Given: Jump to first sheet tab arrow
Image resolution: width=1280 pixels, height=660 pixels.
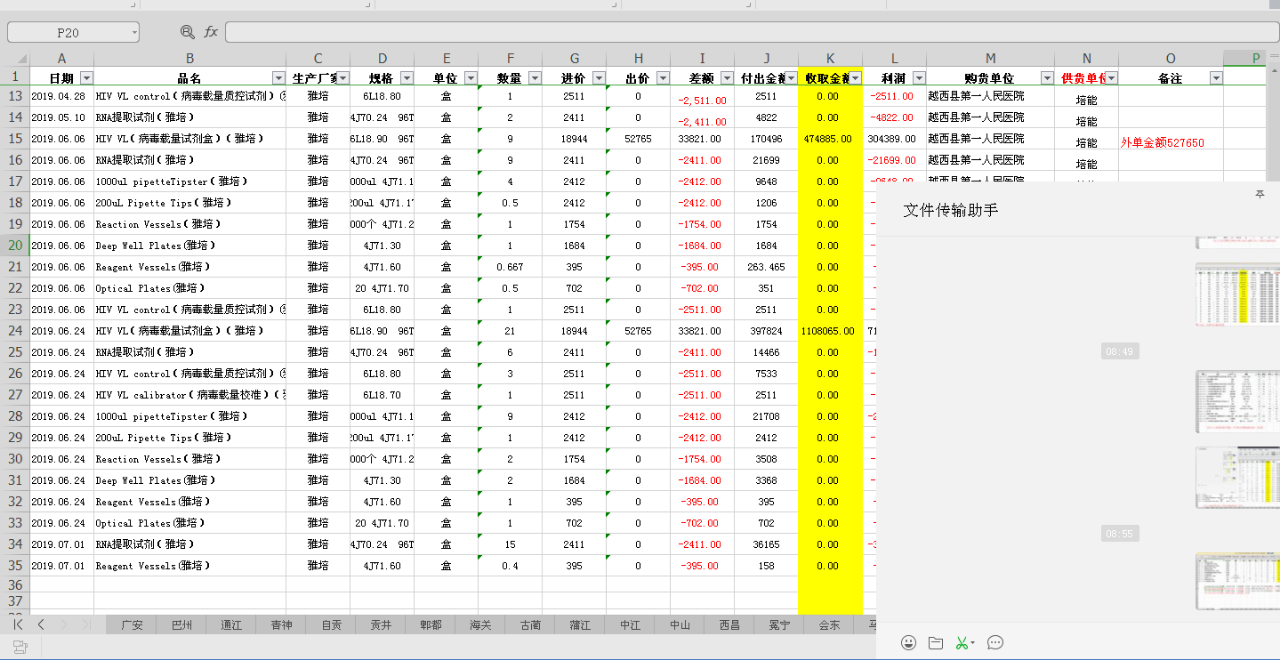Looking at the screenshot, I should click(18, 624).
